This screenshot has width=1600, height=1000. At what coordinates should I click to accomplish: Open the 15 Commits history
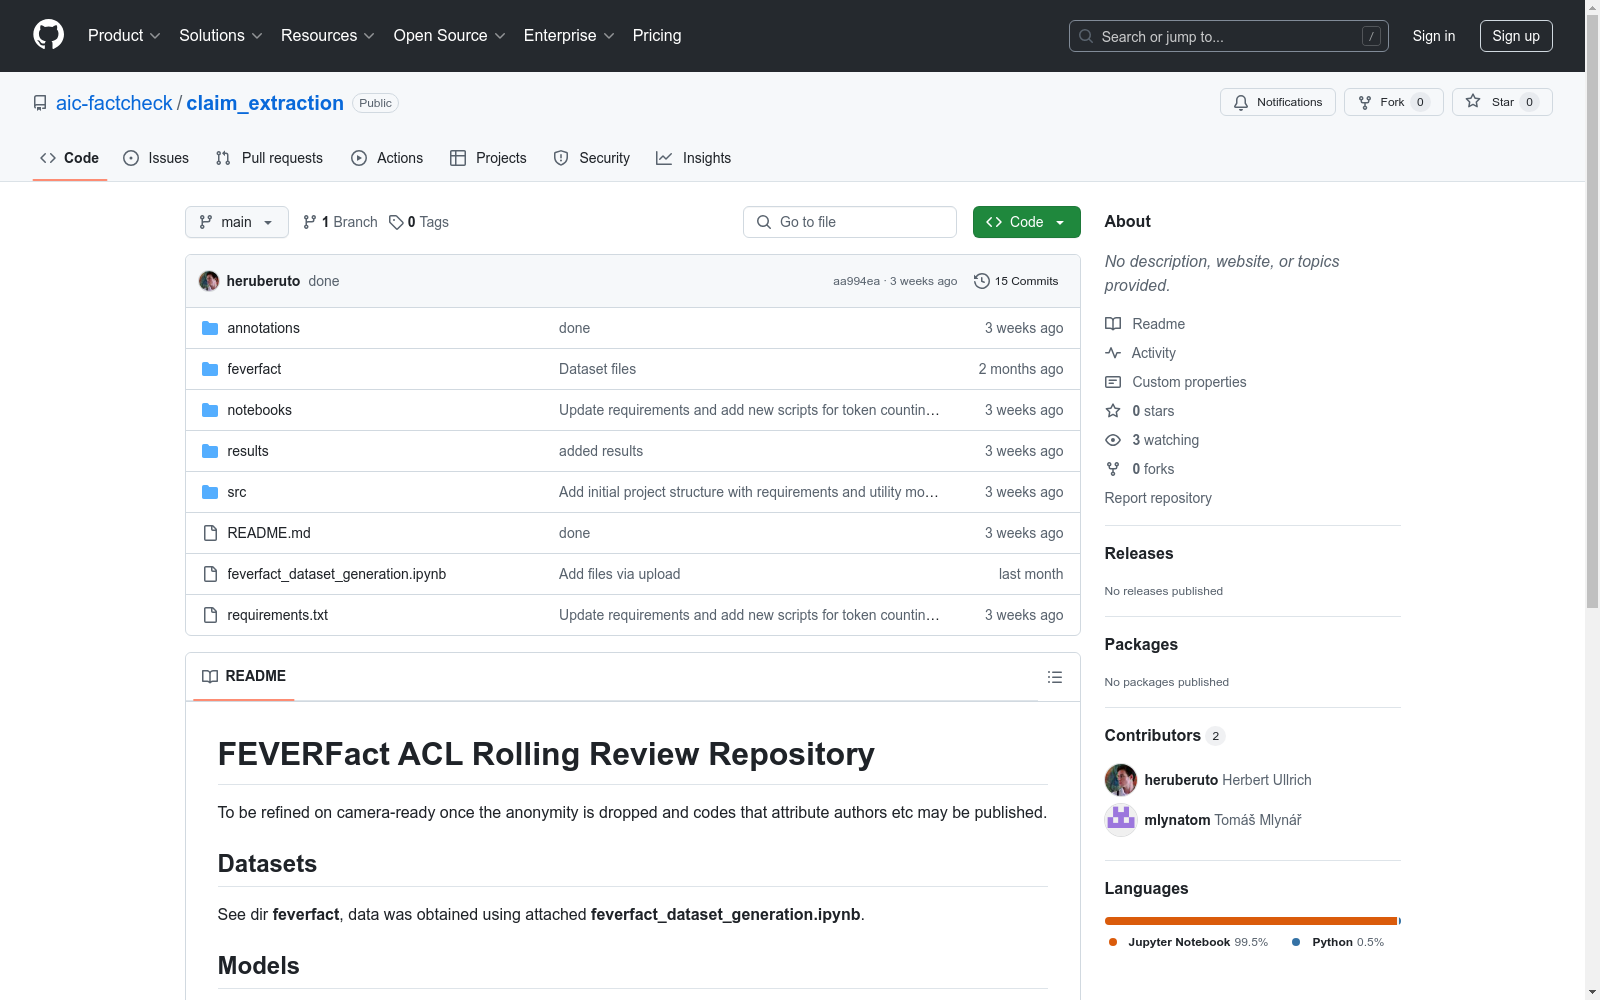[x=1016, y=281]
